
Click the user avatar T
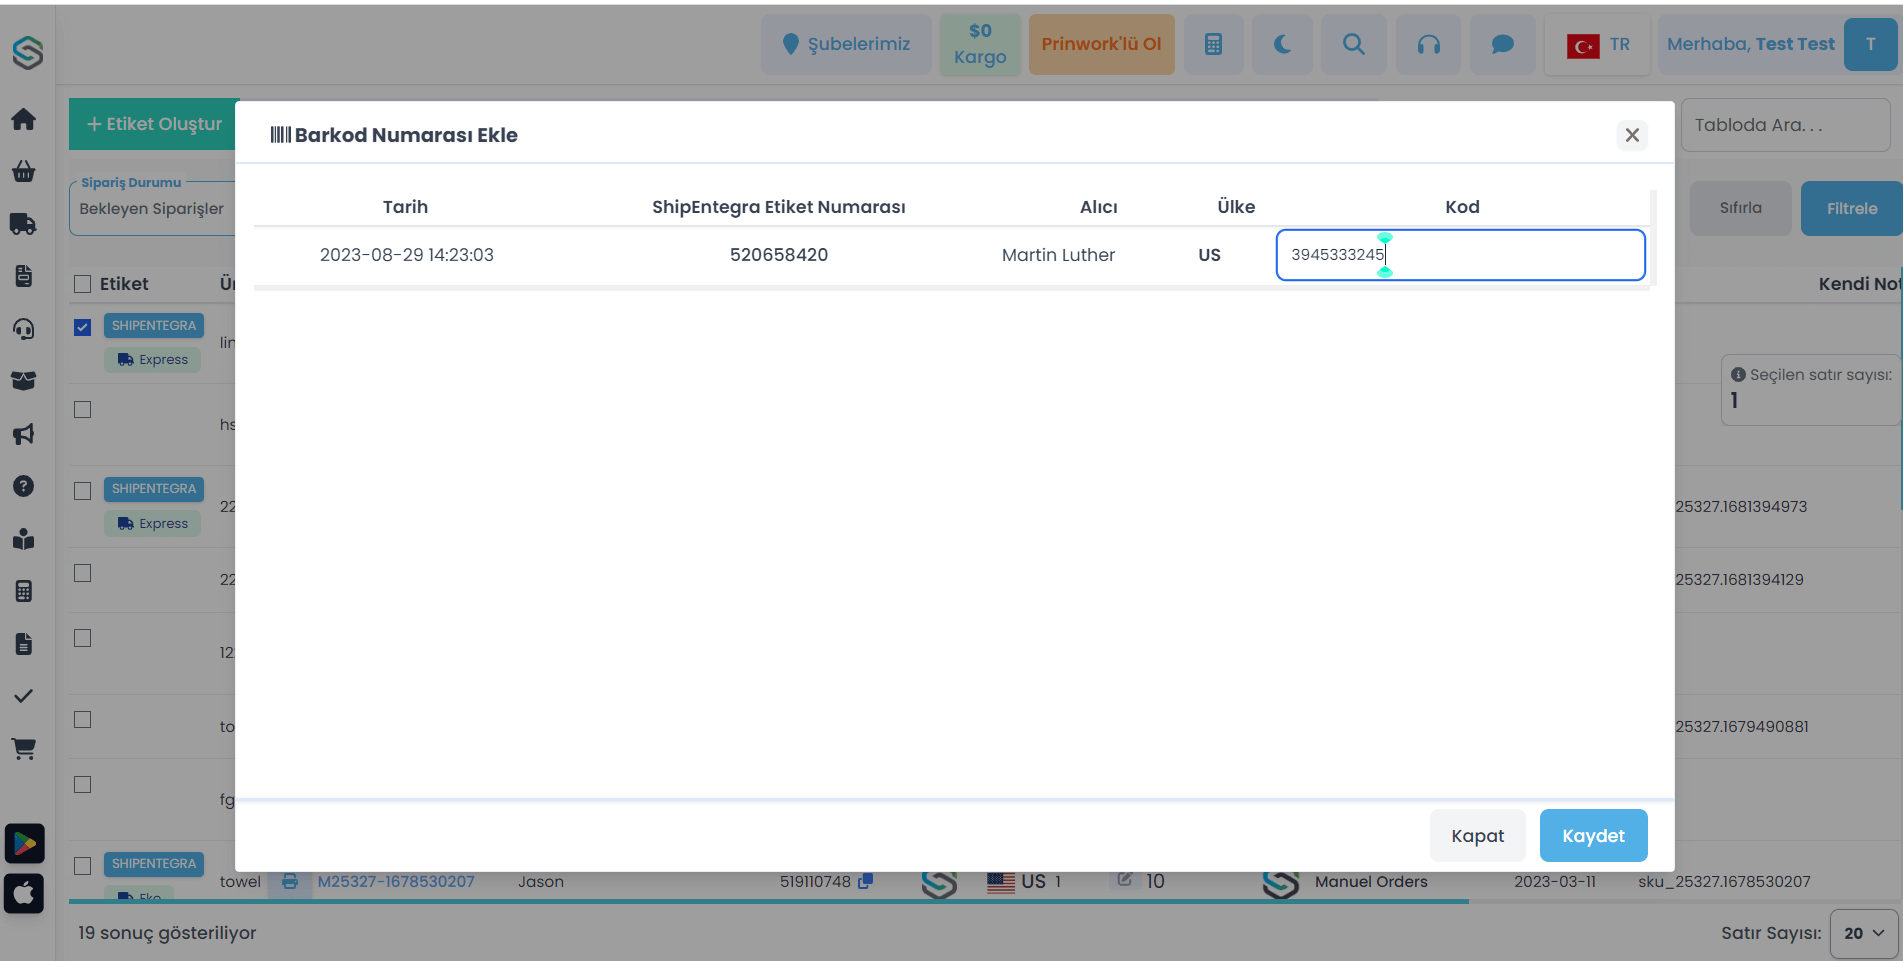point(1870,44)
